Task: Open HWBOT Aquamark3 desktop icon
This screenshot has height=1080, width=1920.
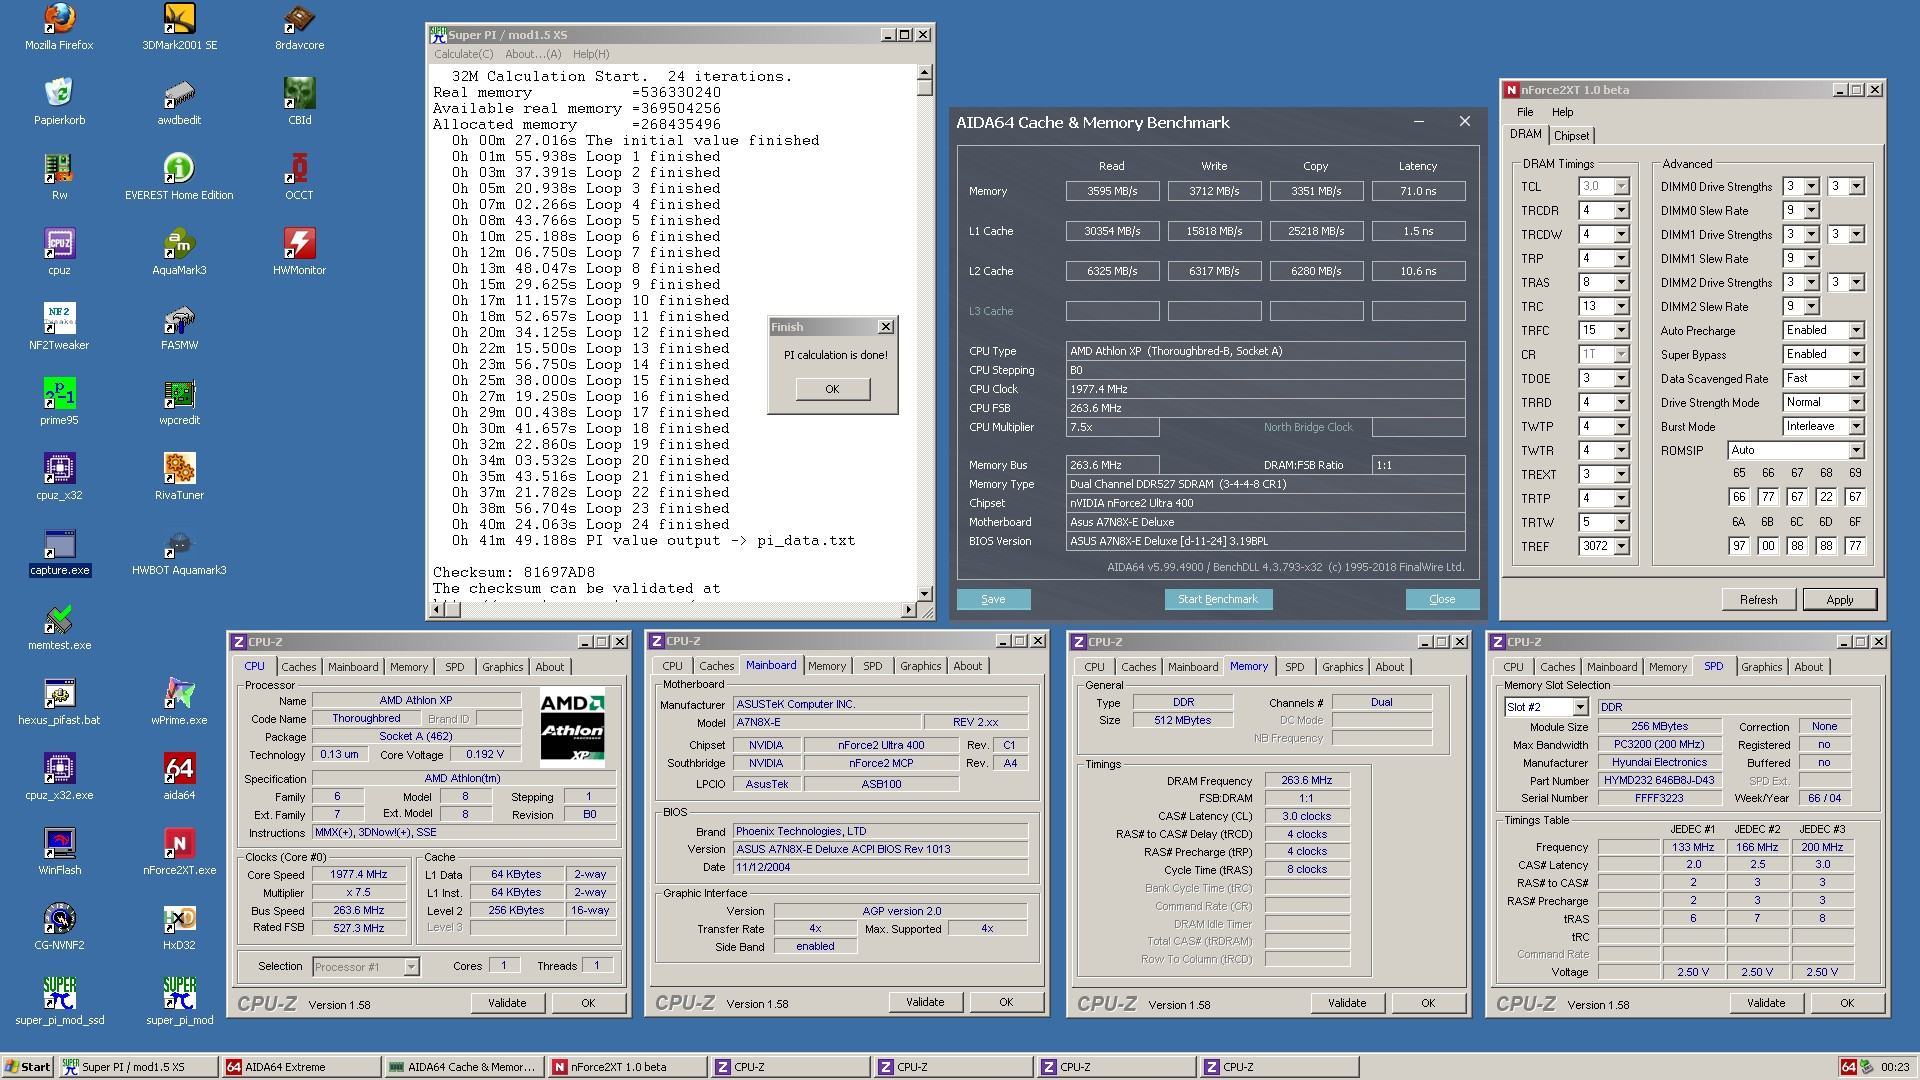Action: click(x=179, y=551)
